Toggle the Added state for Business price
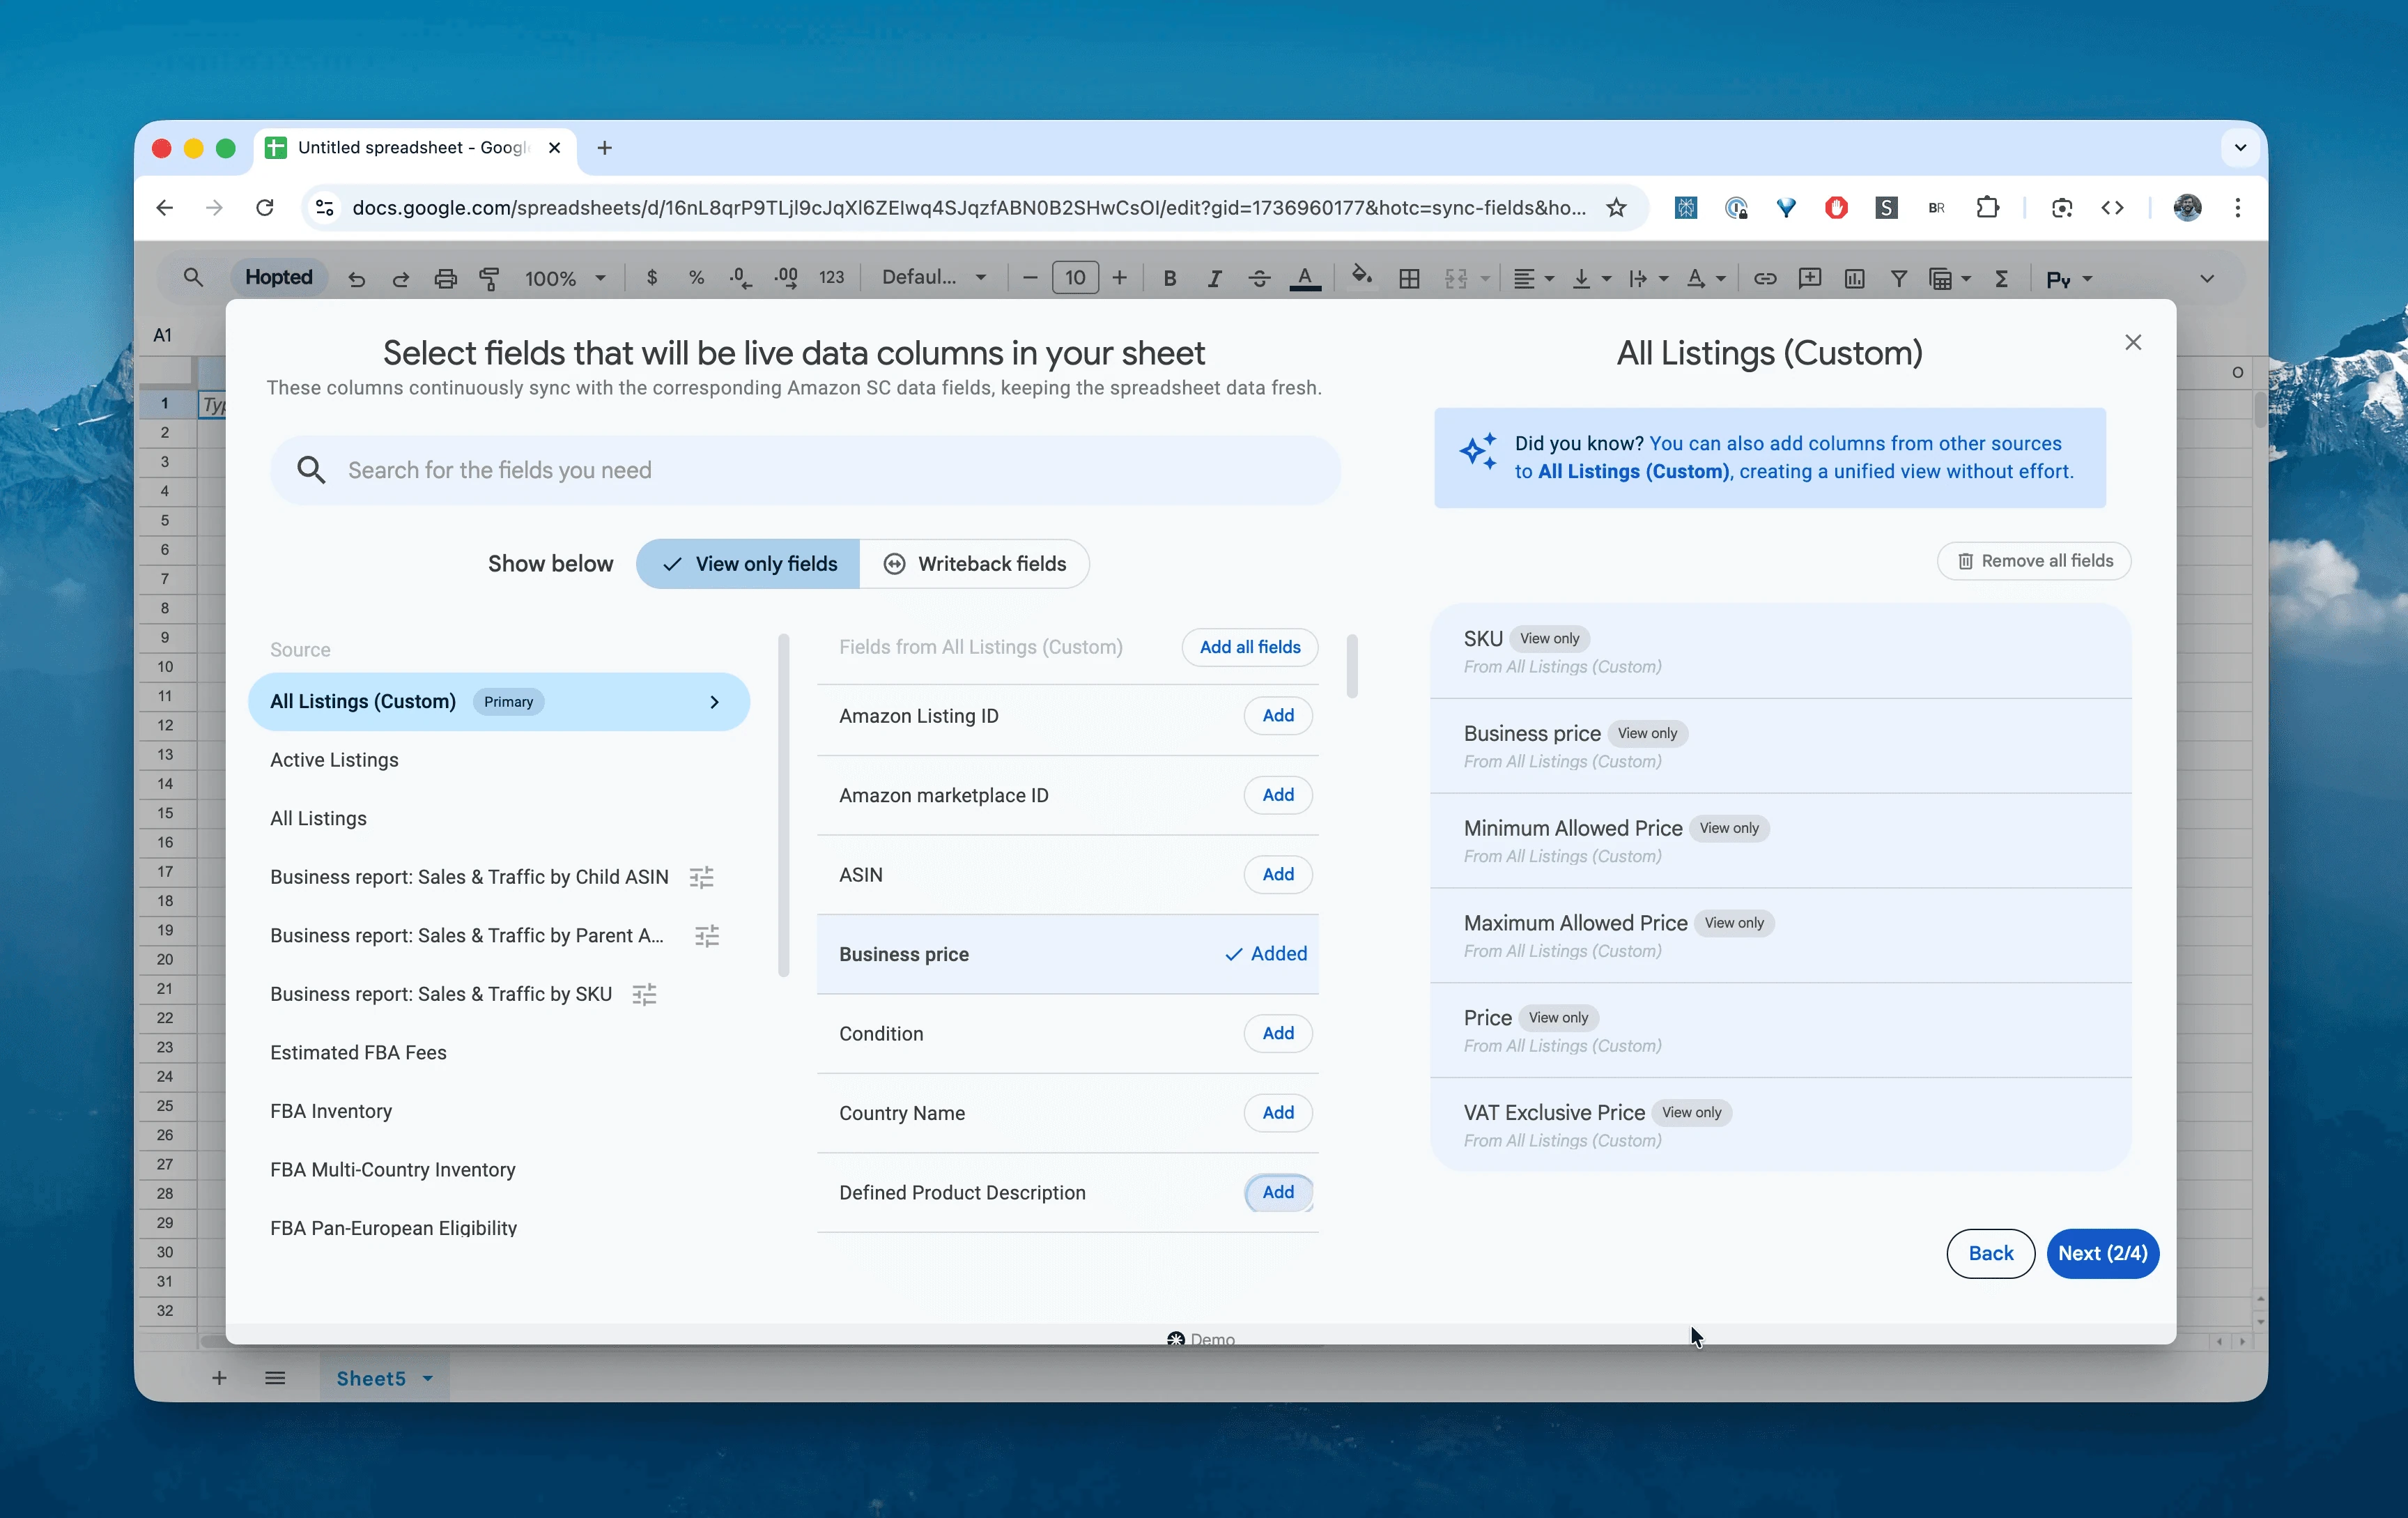This screenshot has width=2408, height=1518. [1266, 954]
